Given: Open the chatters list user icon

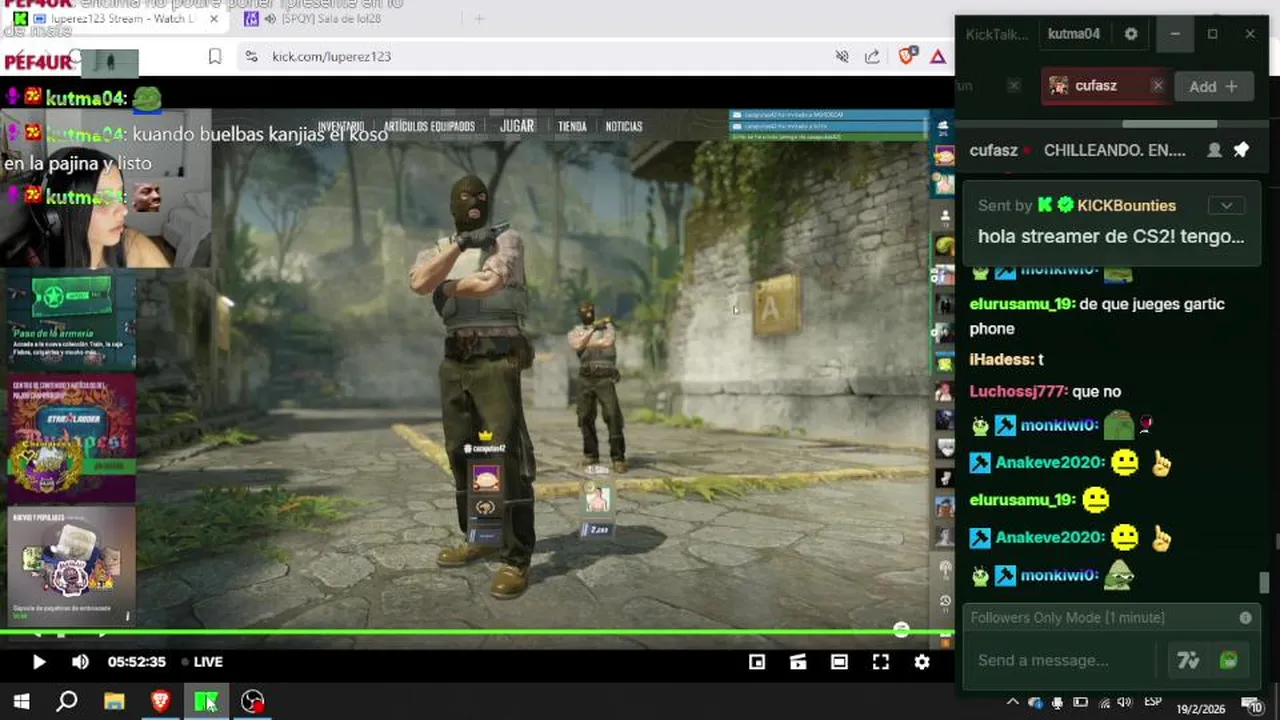Looking at the screenshot, I should click(x=1214, y=150).
